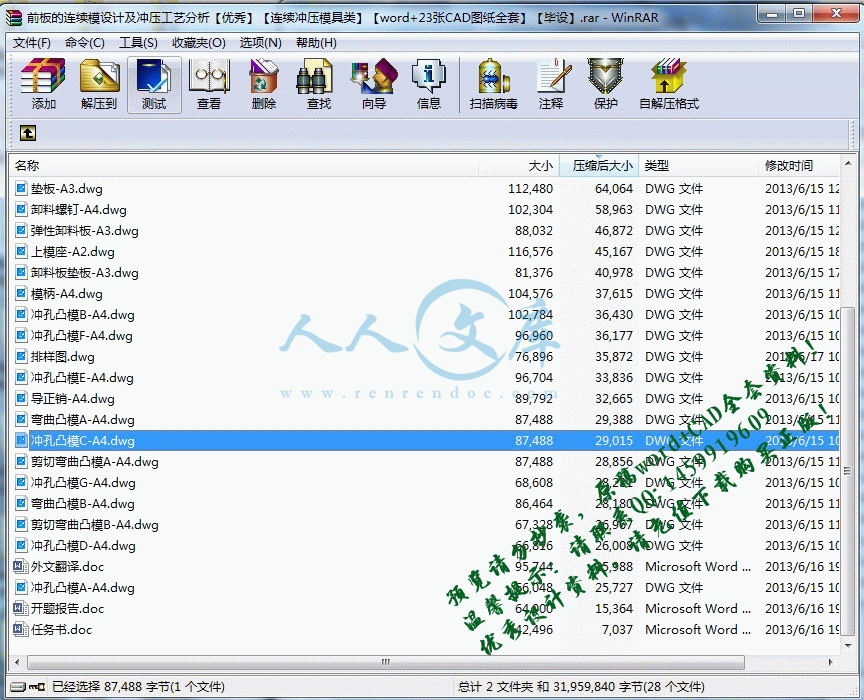Click packed size value 58,963
864x700 pixels.
[614, 209]
